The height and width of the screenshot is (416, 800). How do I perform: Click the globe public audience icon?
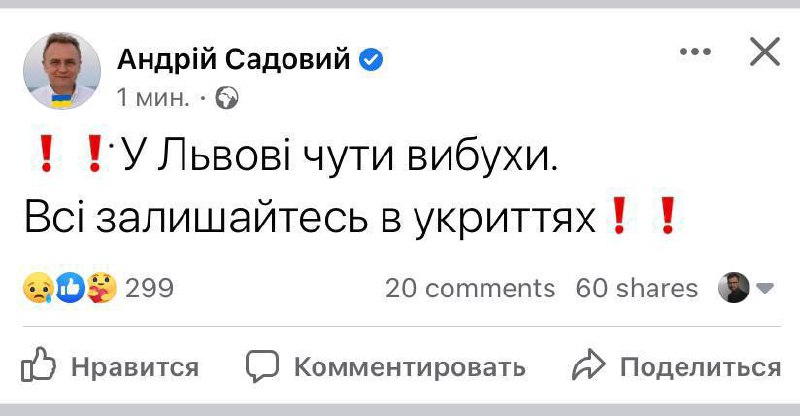229,98
